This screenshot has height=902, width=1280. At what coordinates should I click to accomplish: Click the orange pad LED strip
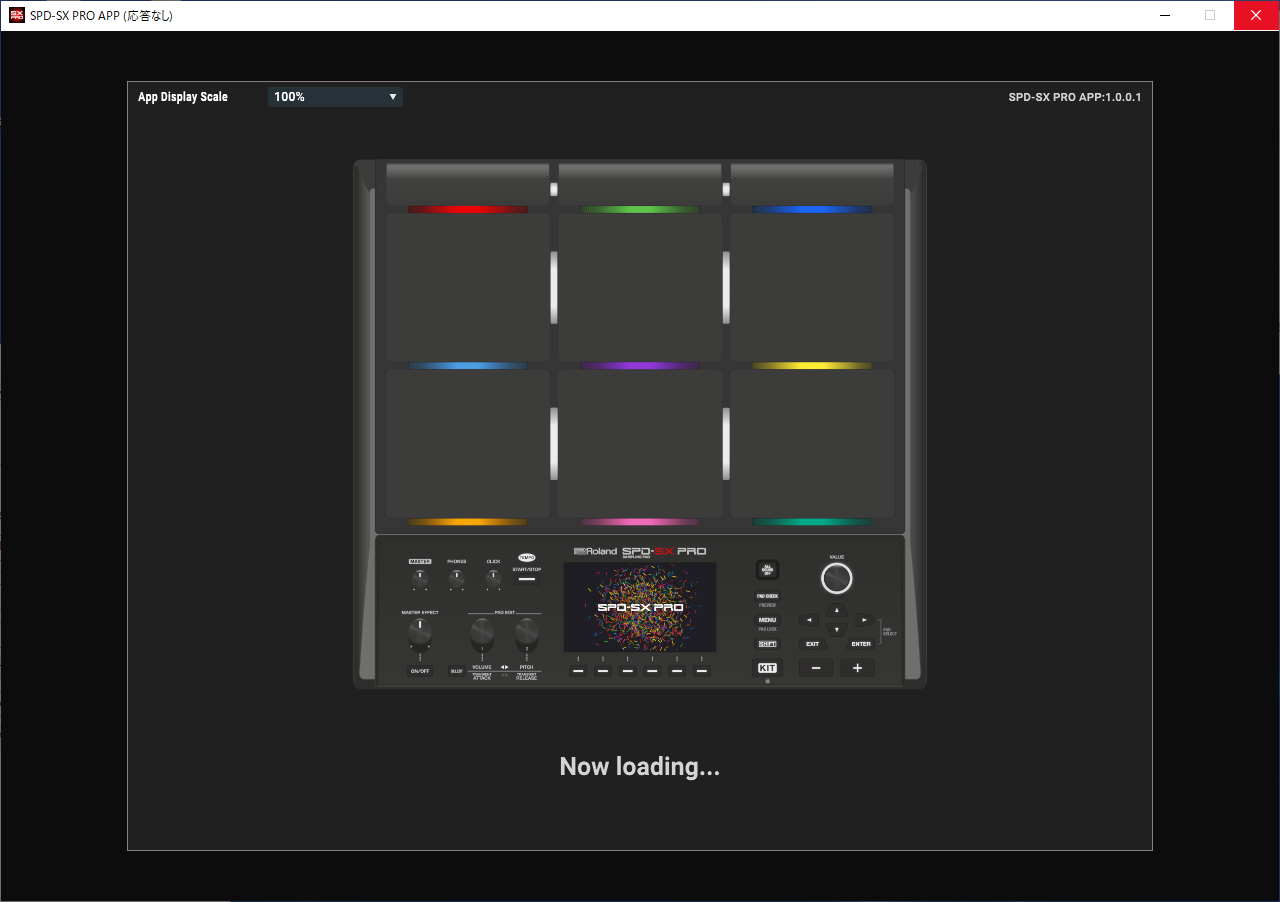coord(467,522)
